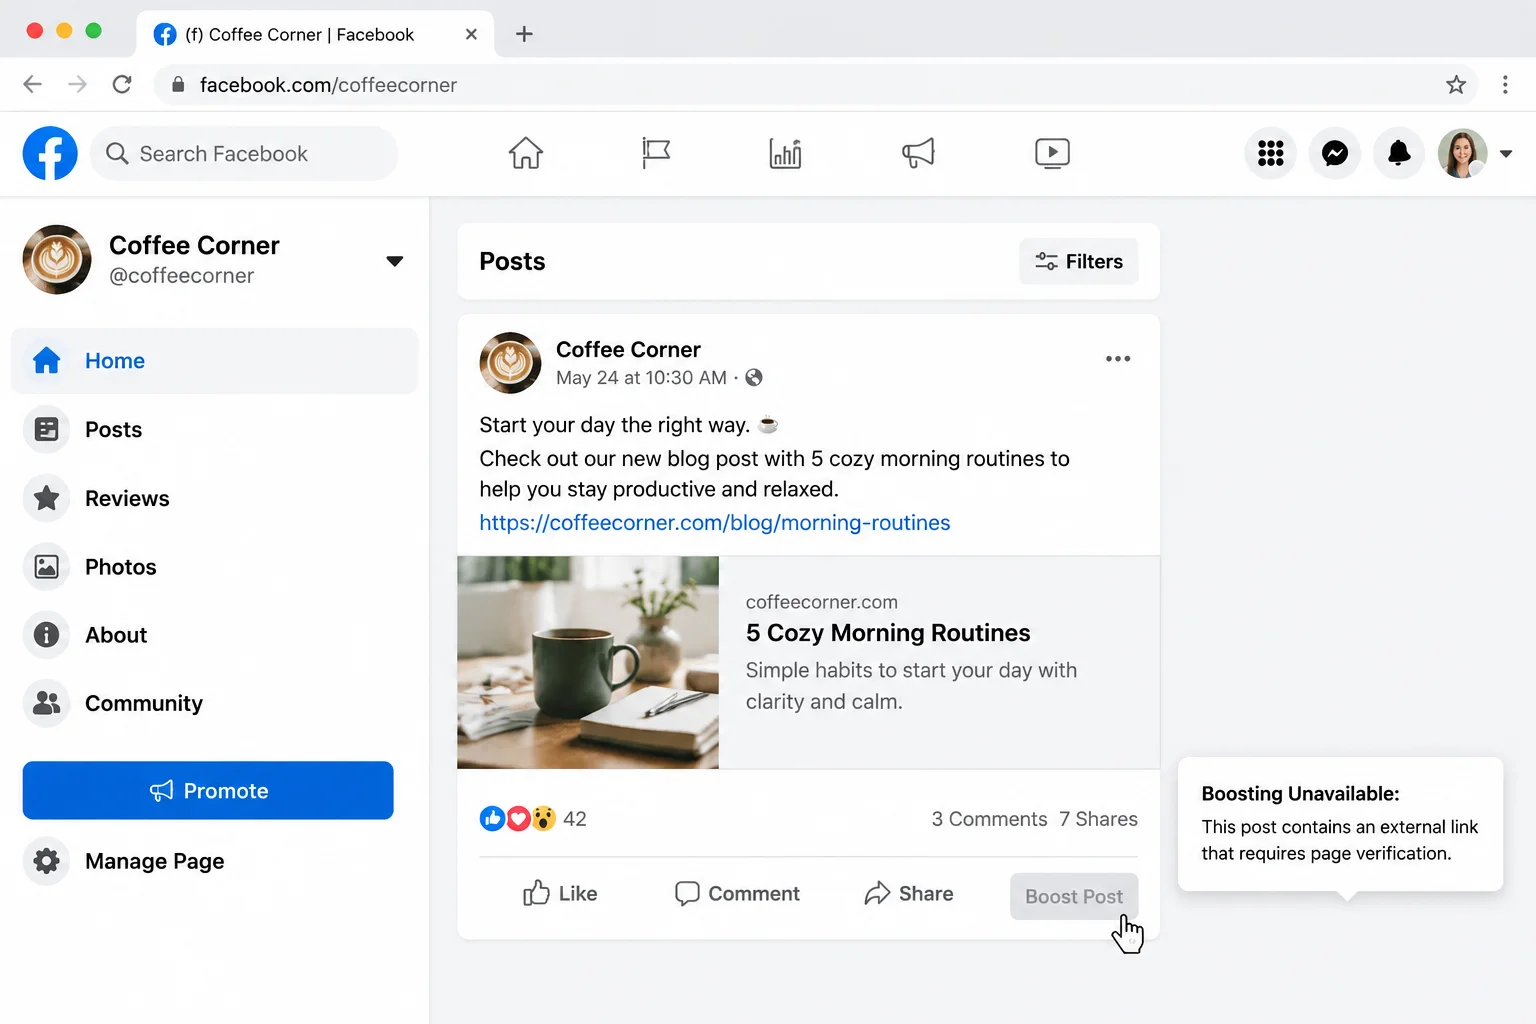Open the Home feed icon in top navigation
1536x1024 pixels.
click(x=525, y=153)
